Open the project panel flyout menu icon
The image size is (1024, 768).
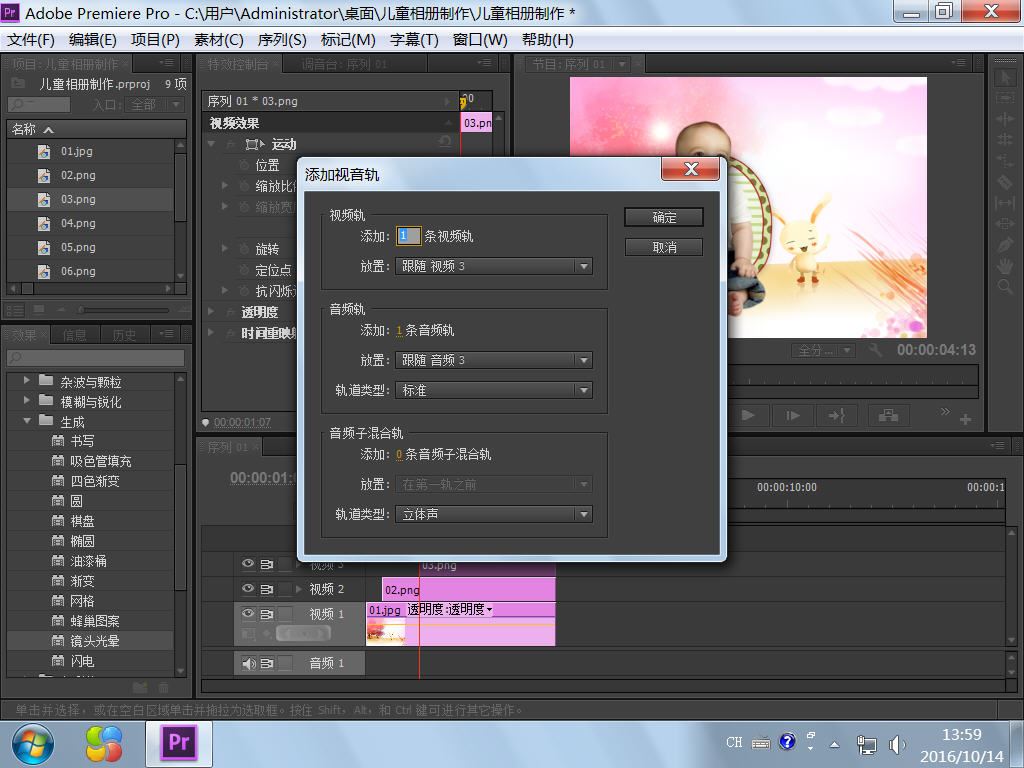(x=167, y=63)
